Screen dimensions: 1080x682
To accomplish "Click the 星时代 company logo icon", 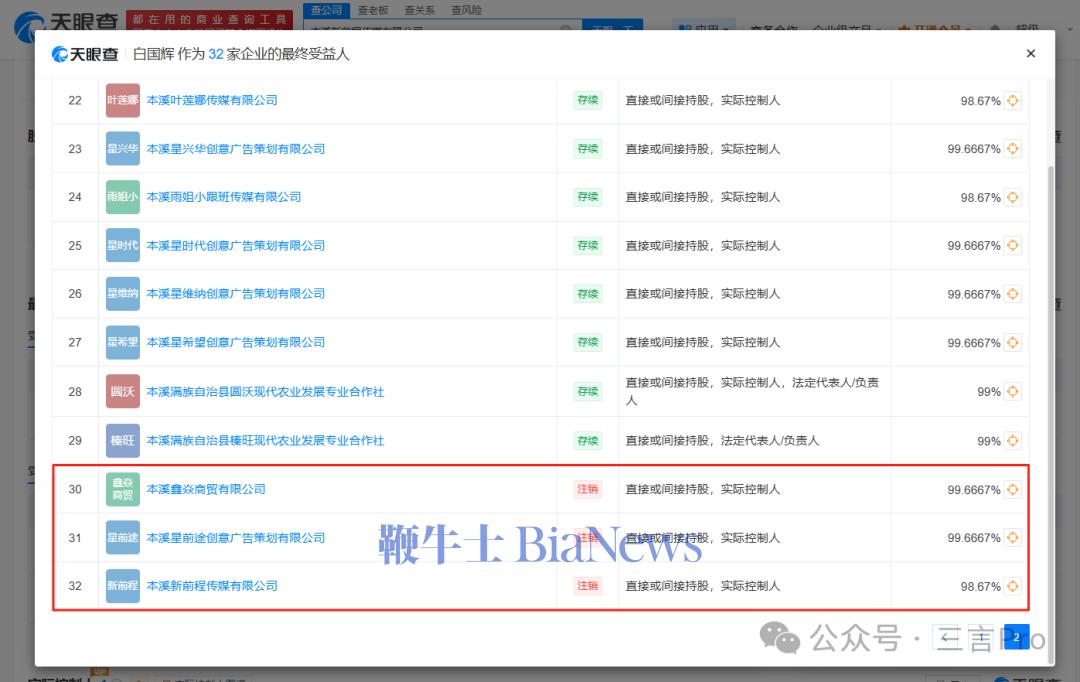I will (x=123, y=246).
